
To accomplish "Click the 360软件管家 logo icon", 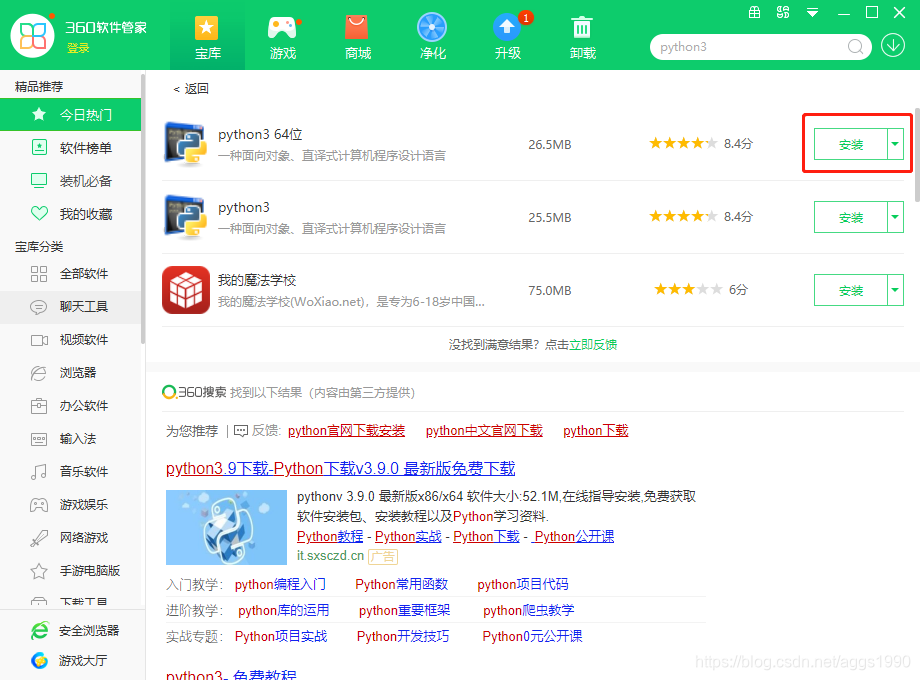I will (32, 36).
